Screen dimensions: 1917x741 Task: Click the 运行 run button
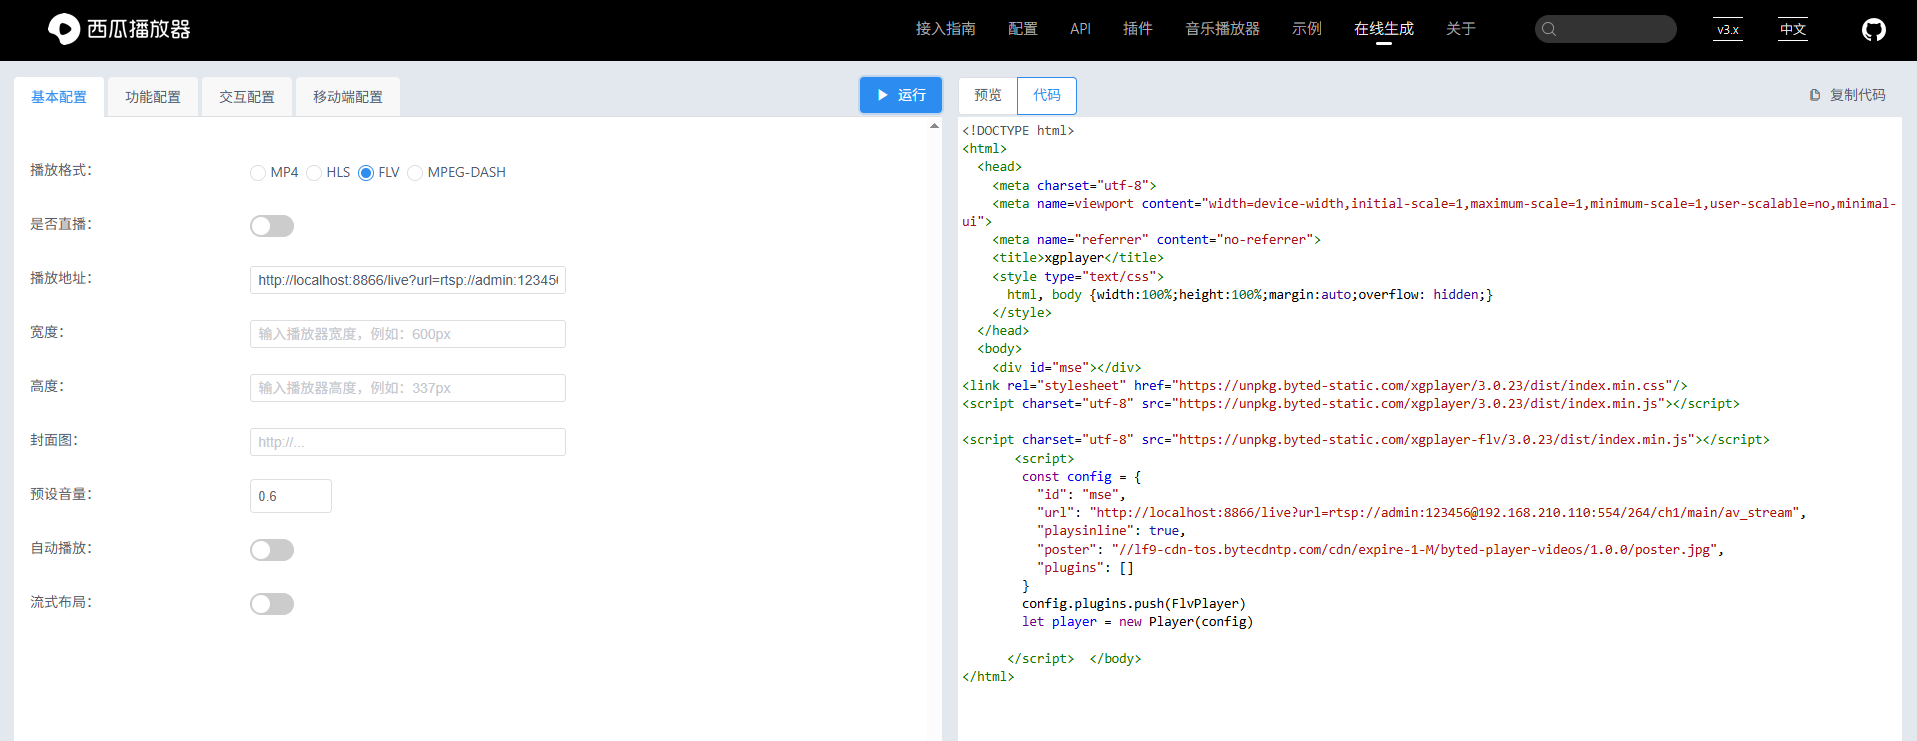pos(901,95)
